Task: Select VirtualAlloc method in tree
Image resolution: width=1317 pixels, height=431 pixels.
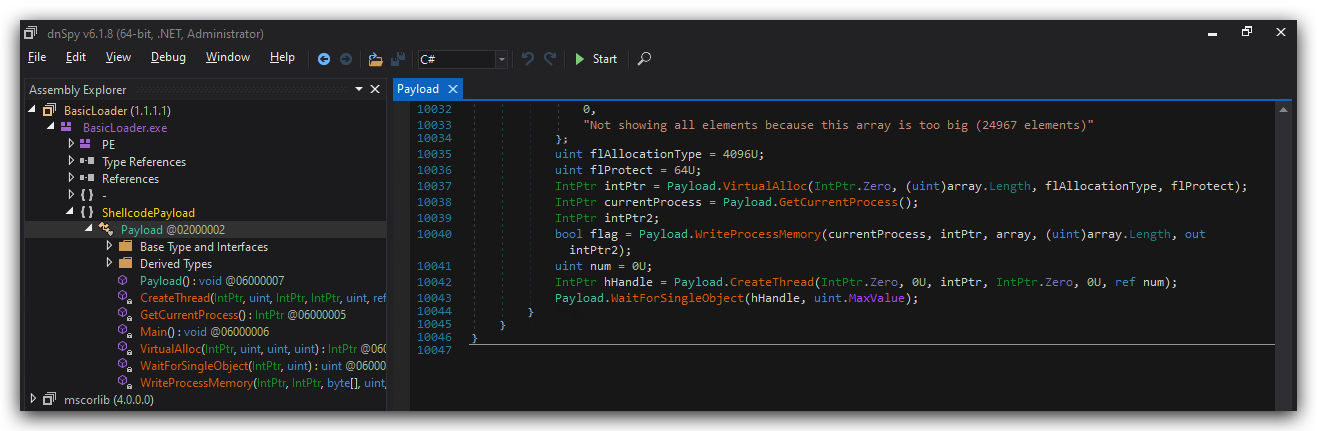Action: tap(262, 349)
